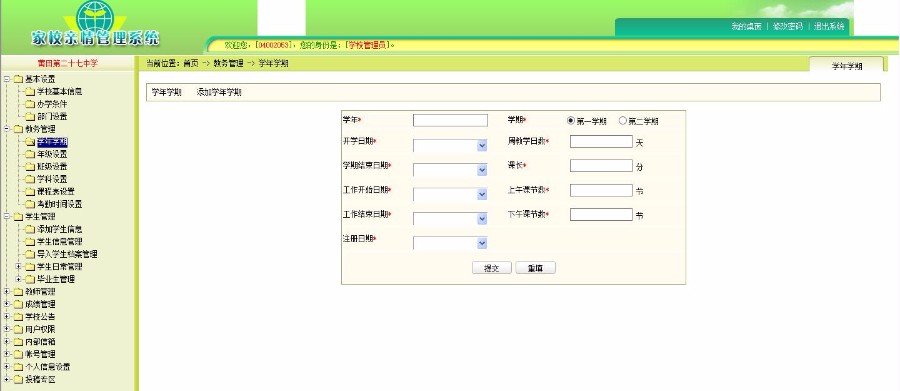The height and width of the screenshot is (391, 900).
Task: Click 退出系统 to log out
Action: point(829,26)
